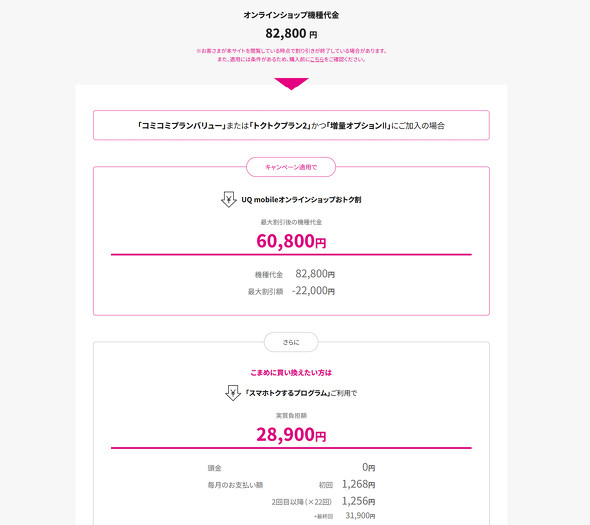Click the 「スマホトクするプログラム」ご利用で text
Viewport: 590px width, 525px height.
[x=301, y=393]
